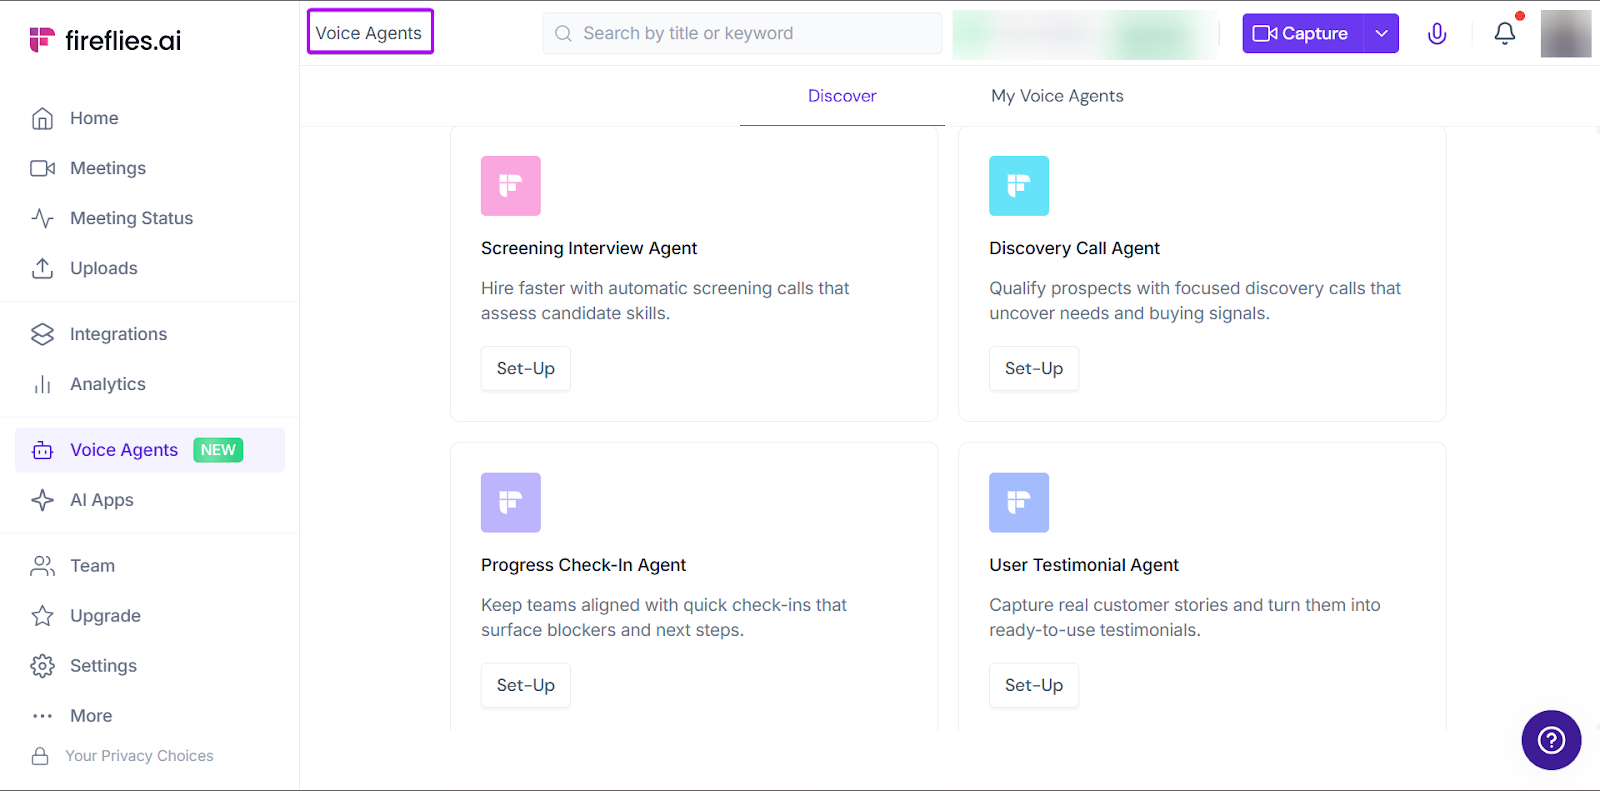
Task: Open the user profile avatar
Action: pyautogui.click(x=1566, y=34)
